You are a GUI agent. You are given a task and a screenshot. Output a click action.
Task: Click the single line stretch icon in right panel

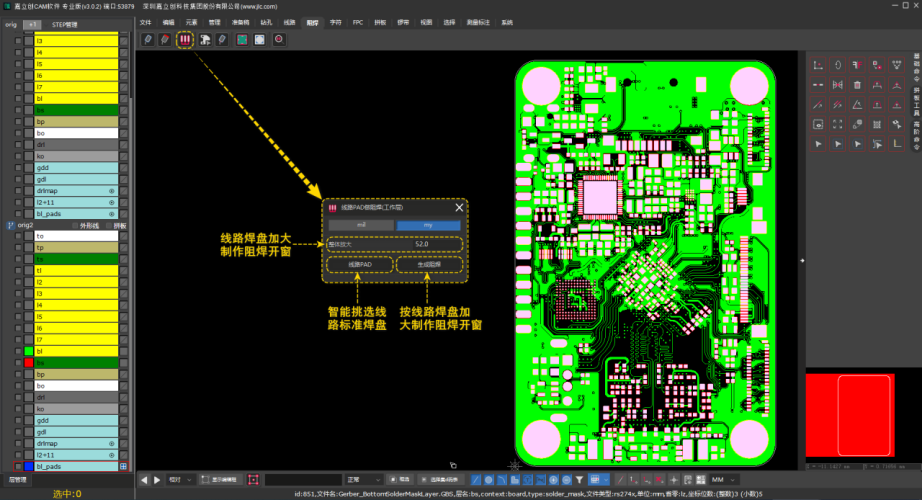(x=818, y=105)
